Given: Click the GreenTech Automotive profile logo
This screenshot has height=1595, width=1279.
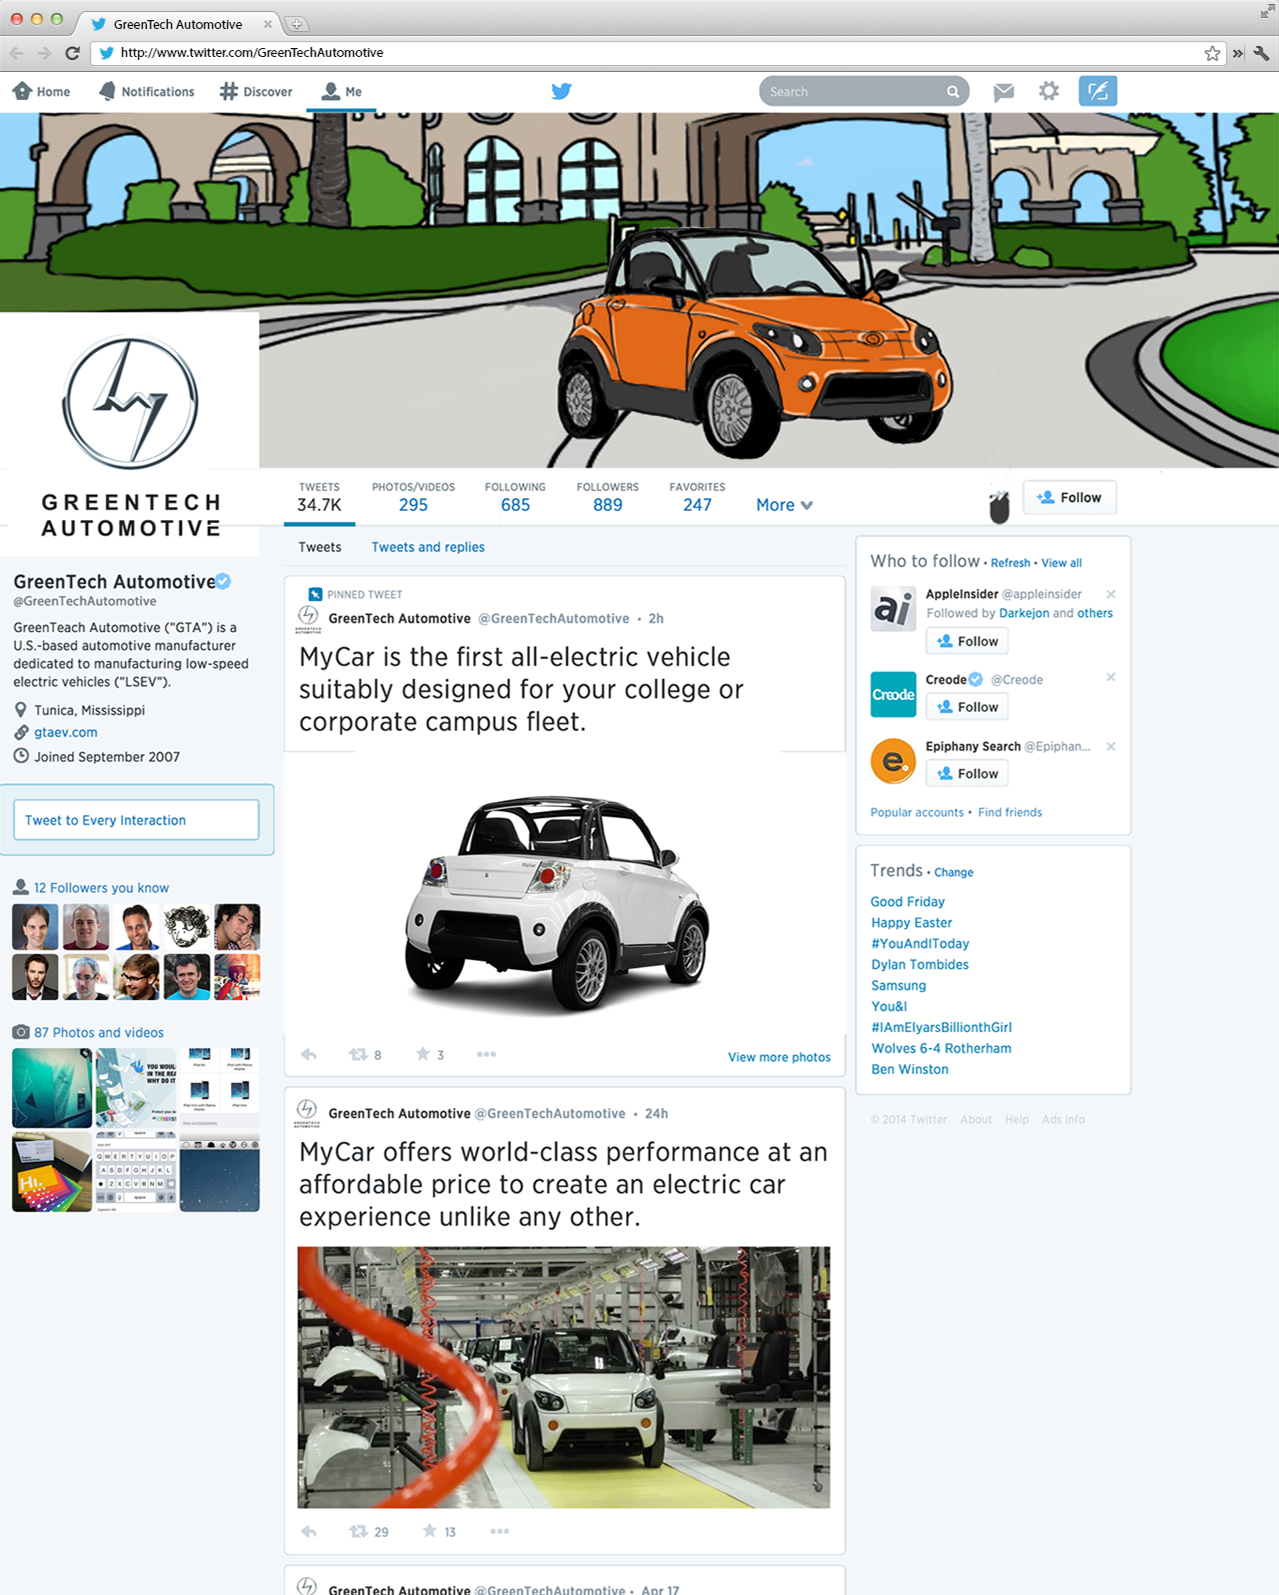Looking at the screenshot, I should pyautogui.click(x=130, y=434).
